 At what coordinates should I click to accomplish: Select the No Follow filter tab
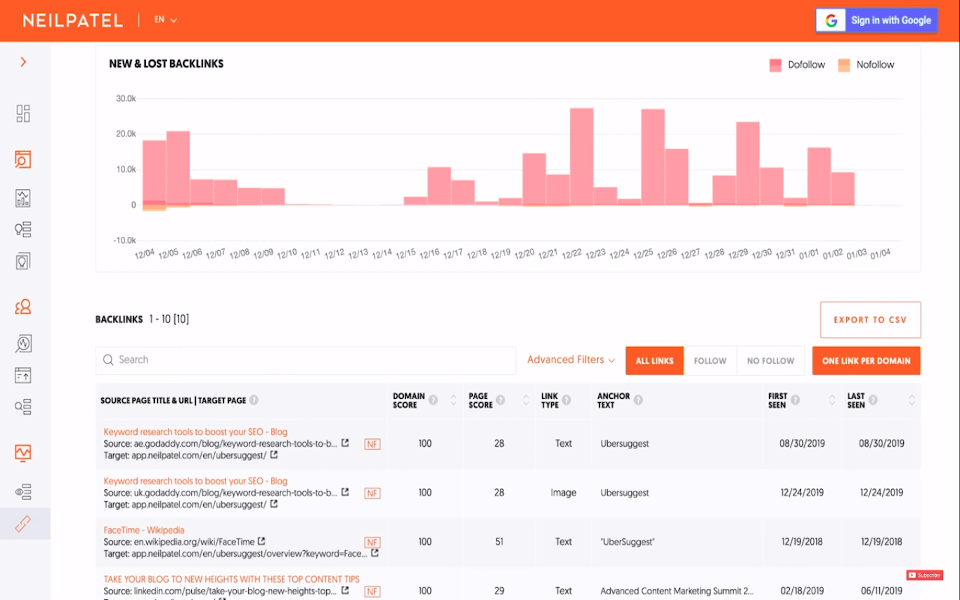770,361
